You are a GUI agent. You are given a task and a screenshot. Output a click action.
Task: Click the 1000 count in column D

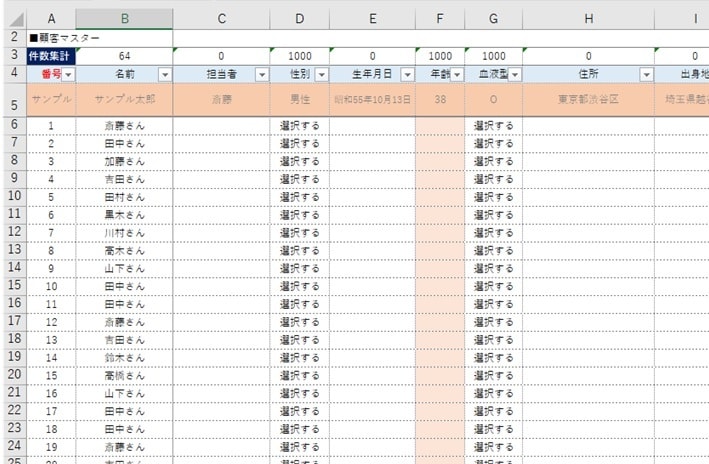tap(299, 56)
